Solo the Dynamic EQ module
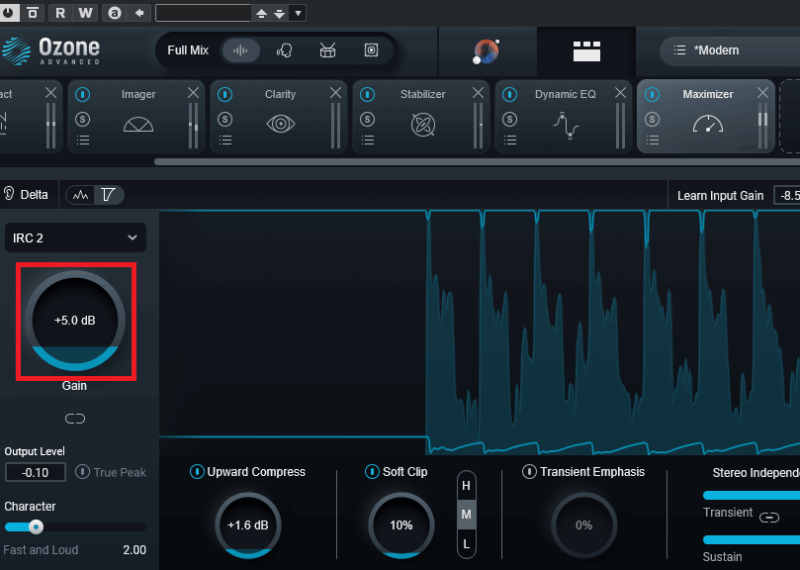This screenshot has height=570, width=800. click(x=510, y=119)
